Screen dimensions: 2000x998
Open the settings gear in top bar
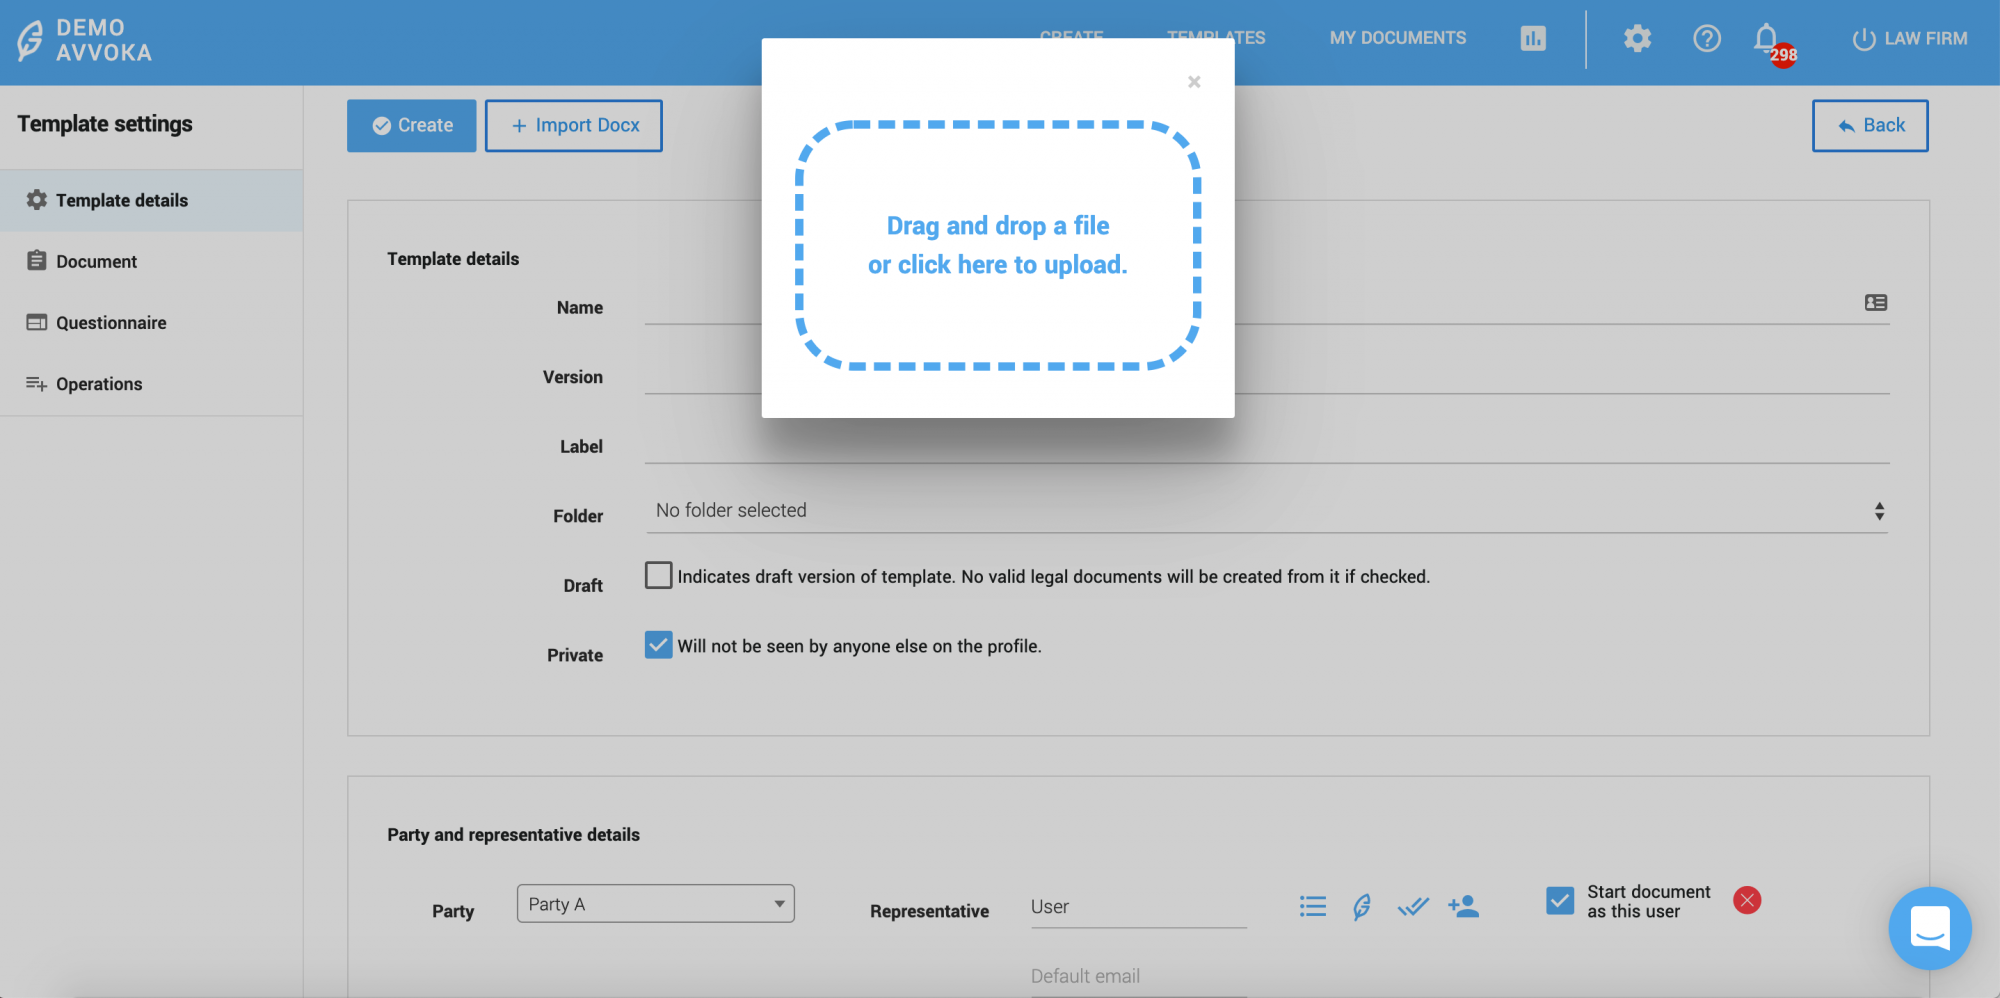1637,39
